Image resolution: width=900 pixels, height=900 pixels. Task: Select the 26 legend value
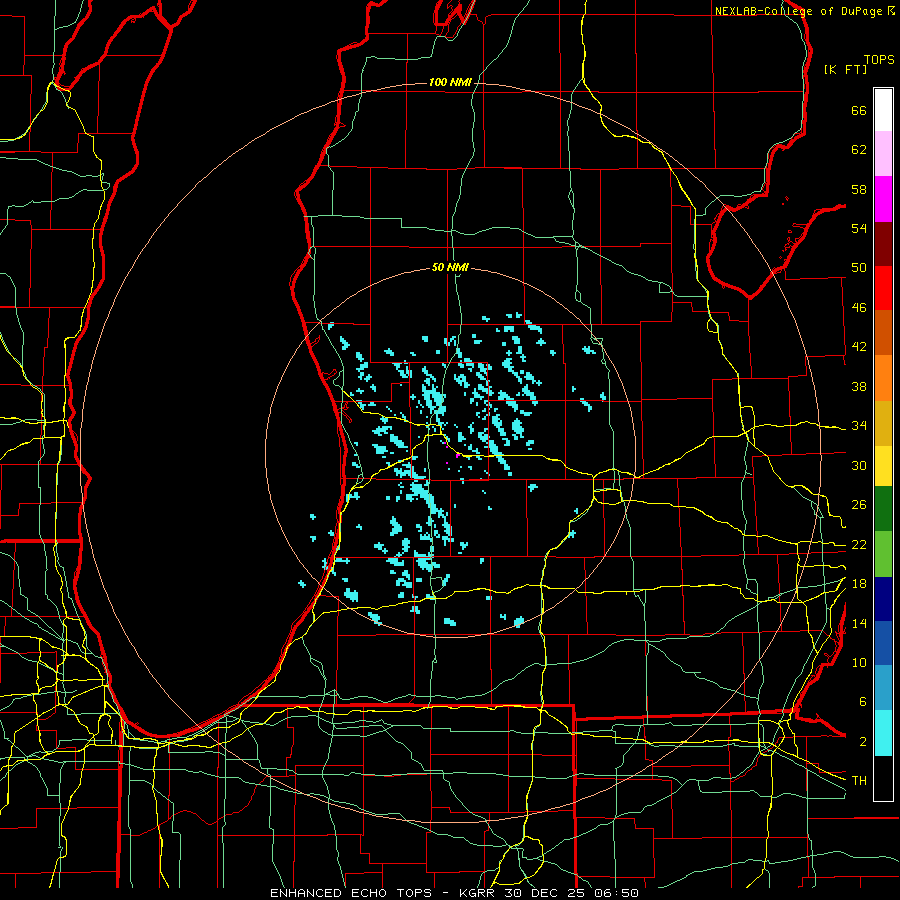tap(859, 505)
